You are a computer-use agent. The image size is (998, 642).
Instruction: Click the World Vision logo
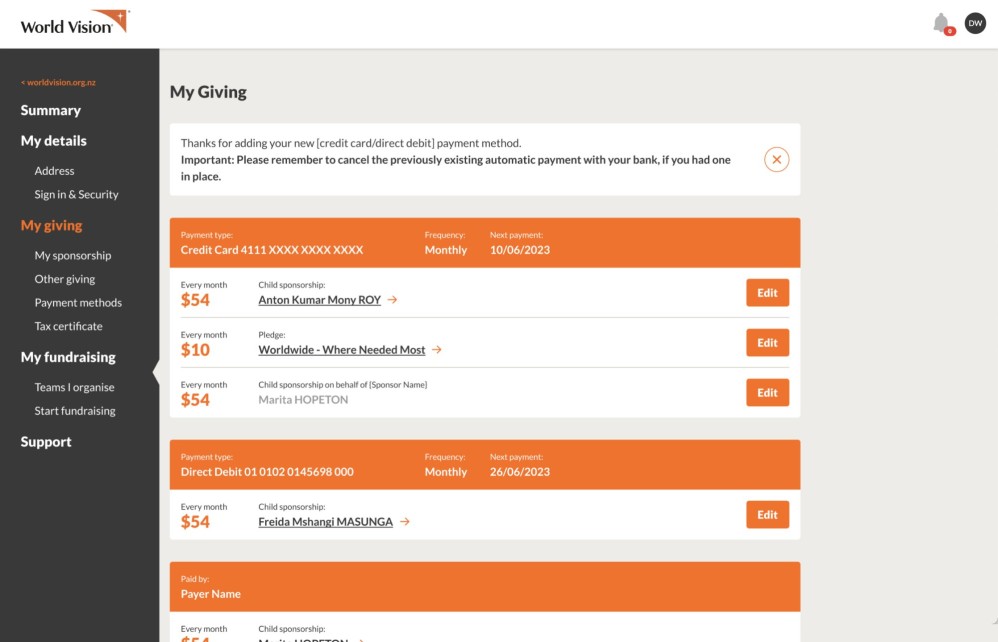[x=75, y=23]
